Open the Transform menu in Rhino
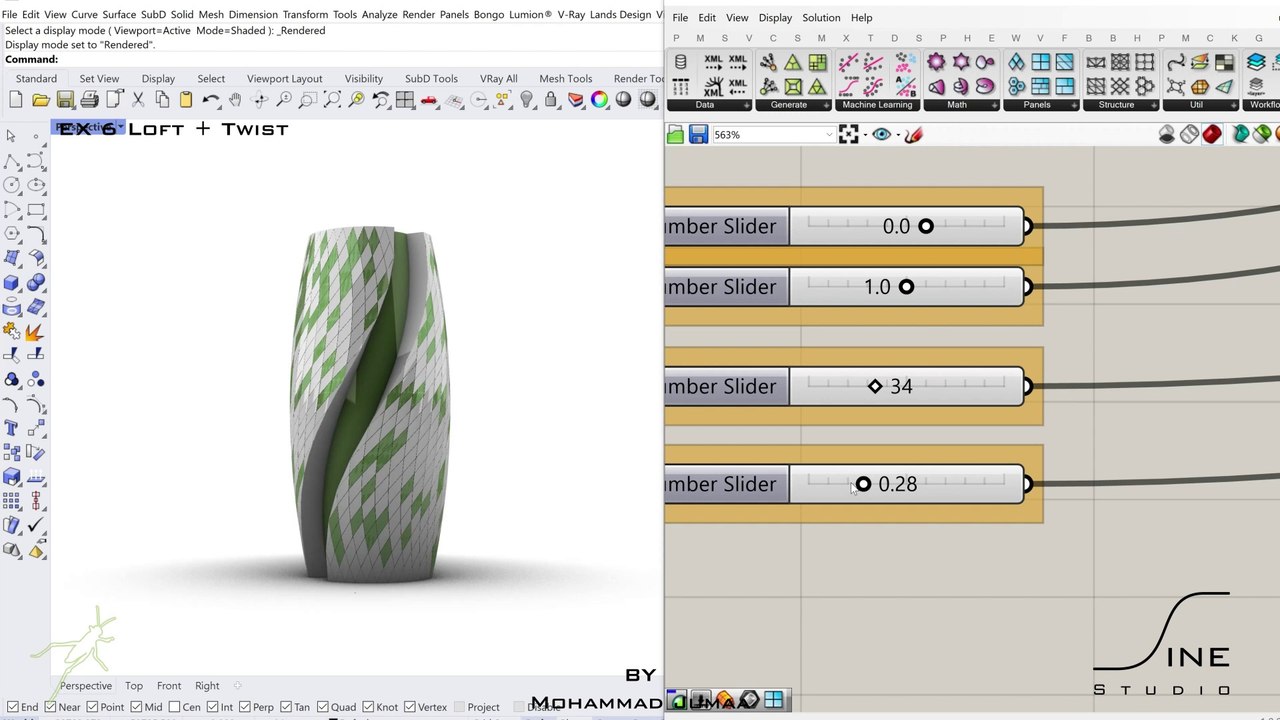Viewport: 1280px width, 720px height. click(x=305, y=15)
